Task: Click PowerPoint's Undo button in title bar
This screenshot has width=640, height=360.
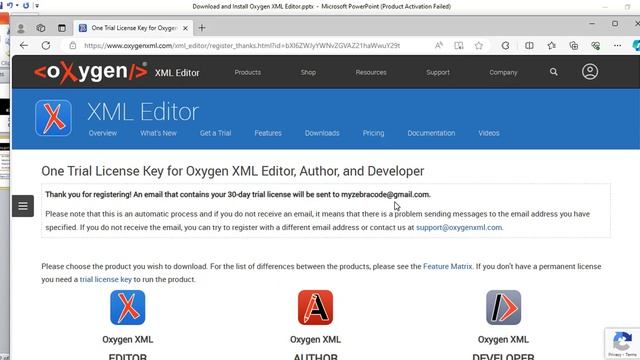Action: pyautogui.click(x=10, y=6)
